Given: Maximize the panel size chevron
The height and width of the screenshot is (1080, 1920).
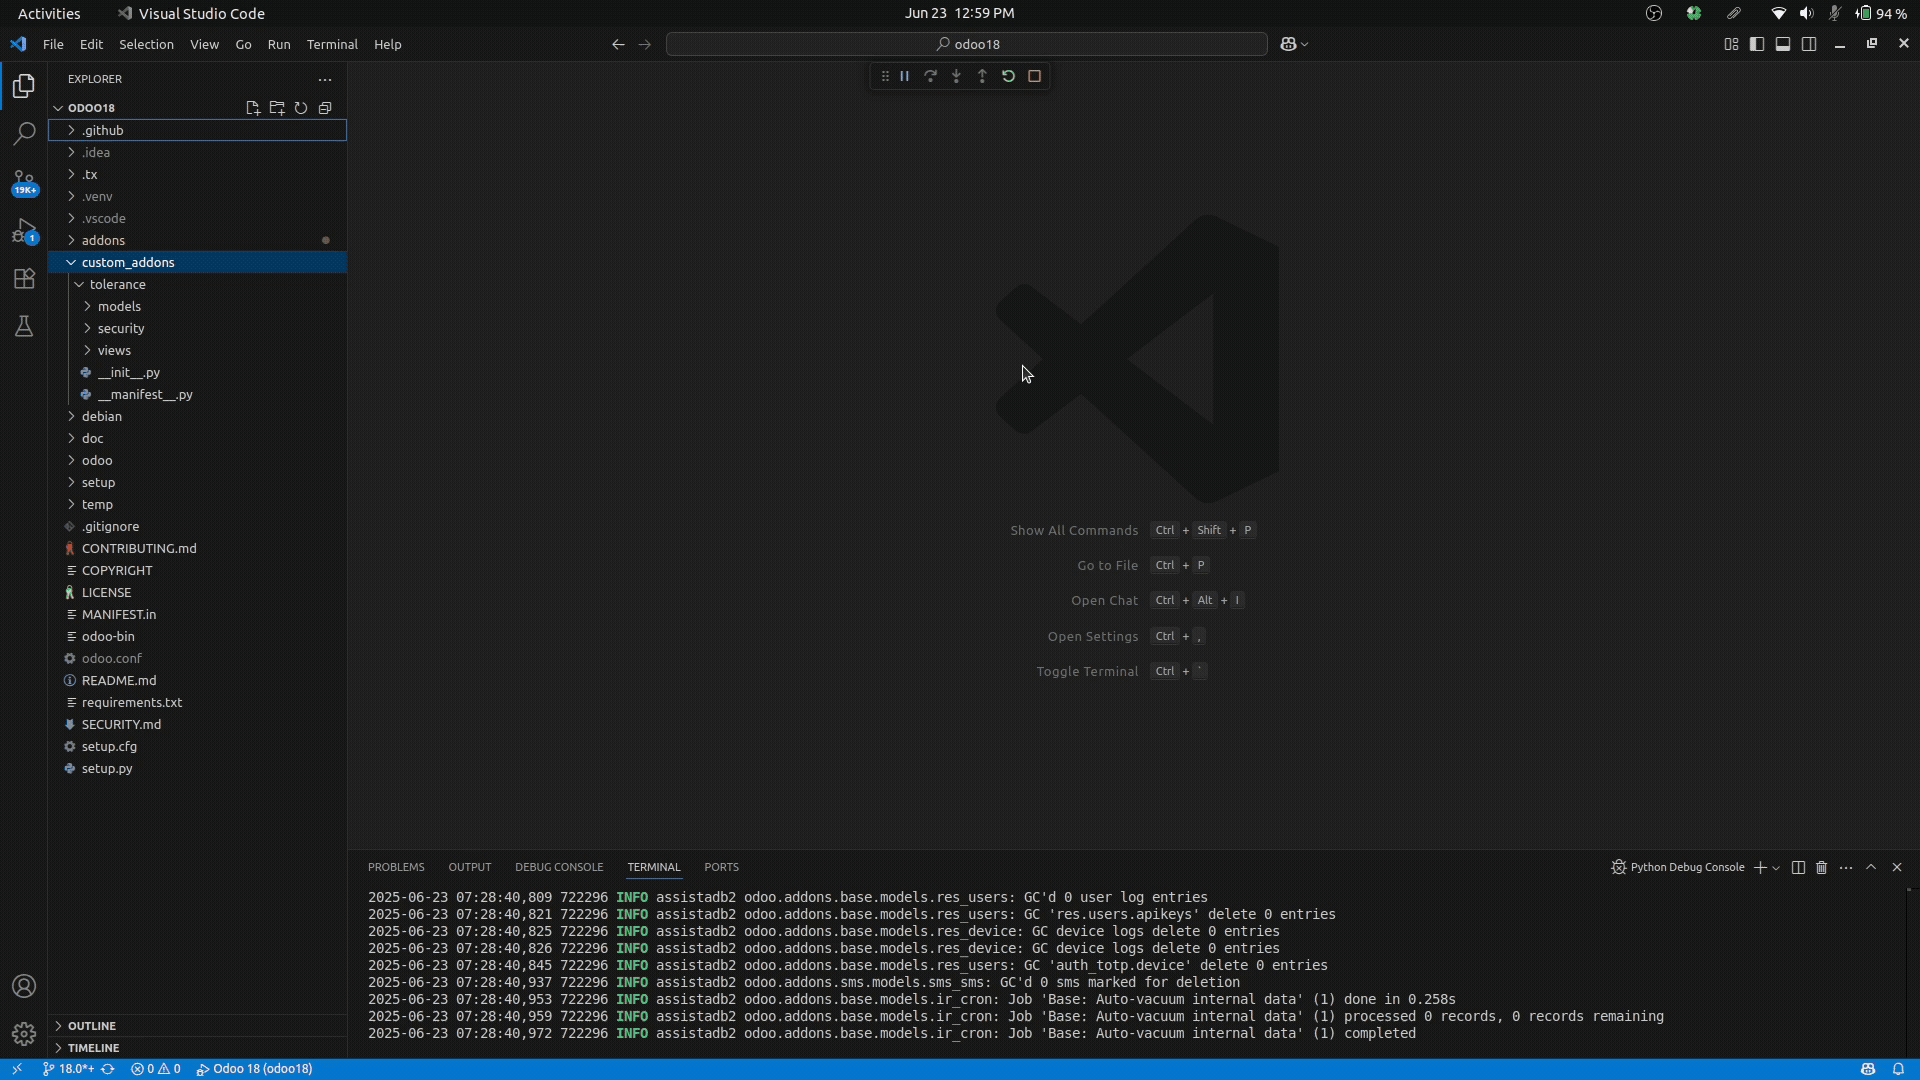Looking at the screenshot, I should [1871, 868].
